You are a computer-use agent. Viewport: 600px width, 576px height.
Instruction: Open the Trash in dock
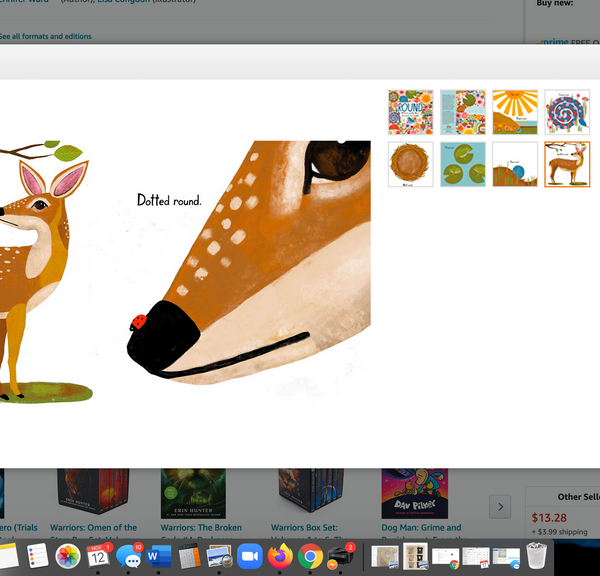(x=536, y=555)
